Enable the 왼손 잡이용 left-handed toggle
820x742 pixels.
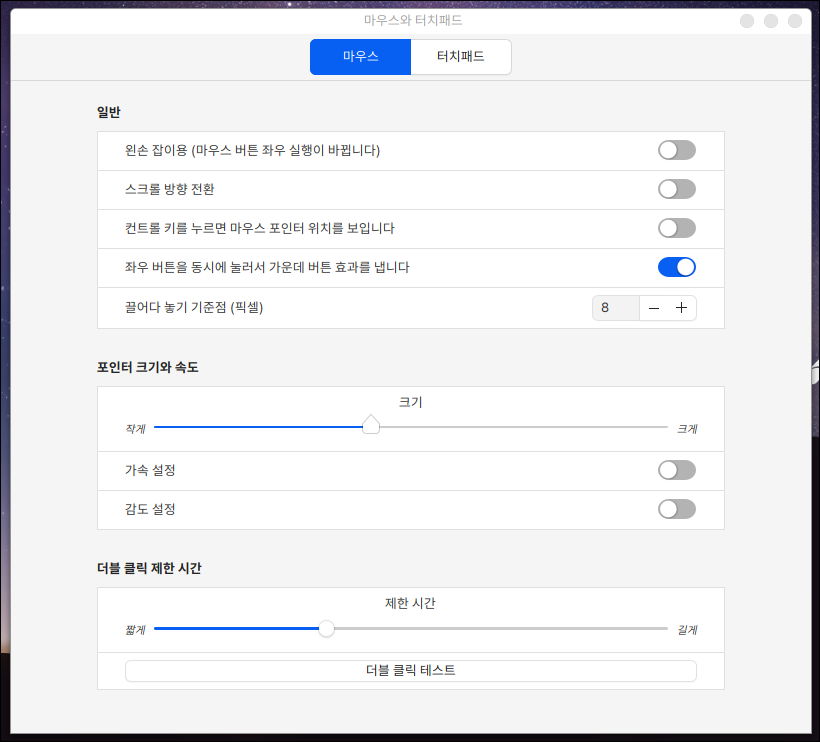(676, 150)
